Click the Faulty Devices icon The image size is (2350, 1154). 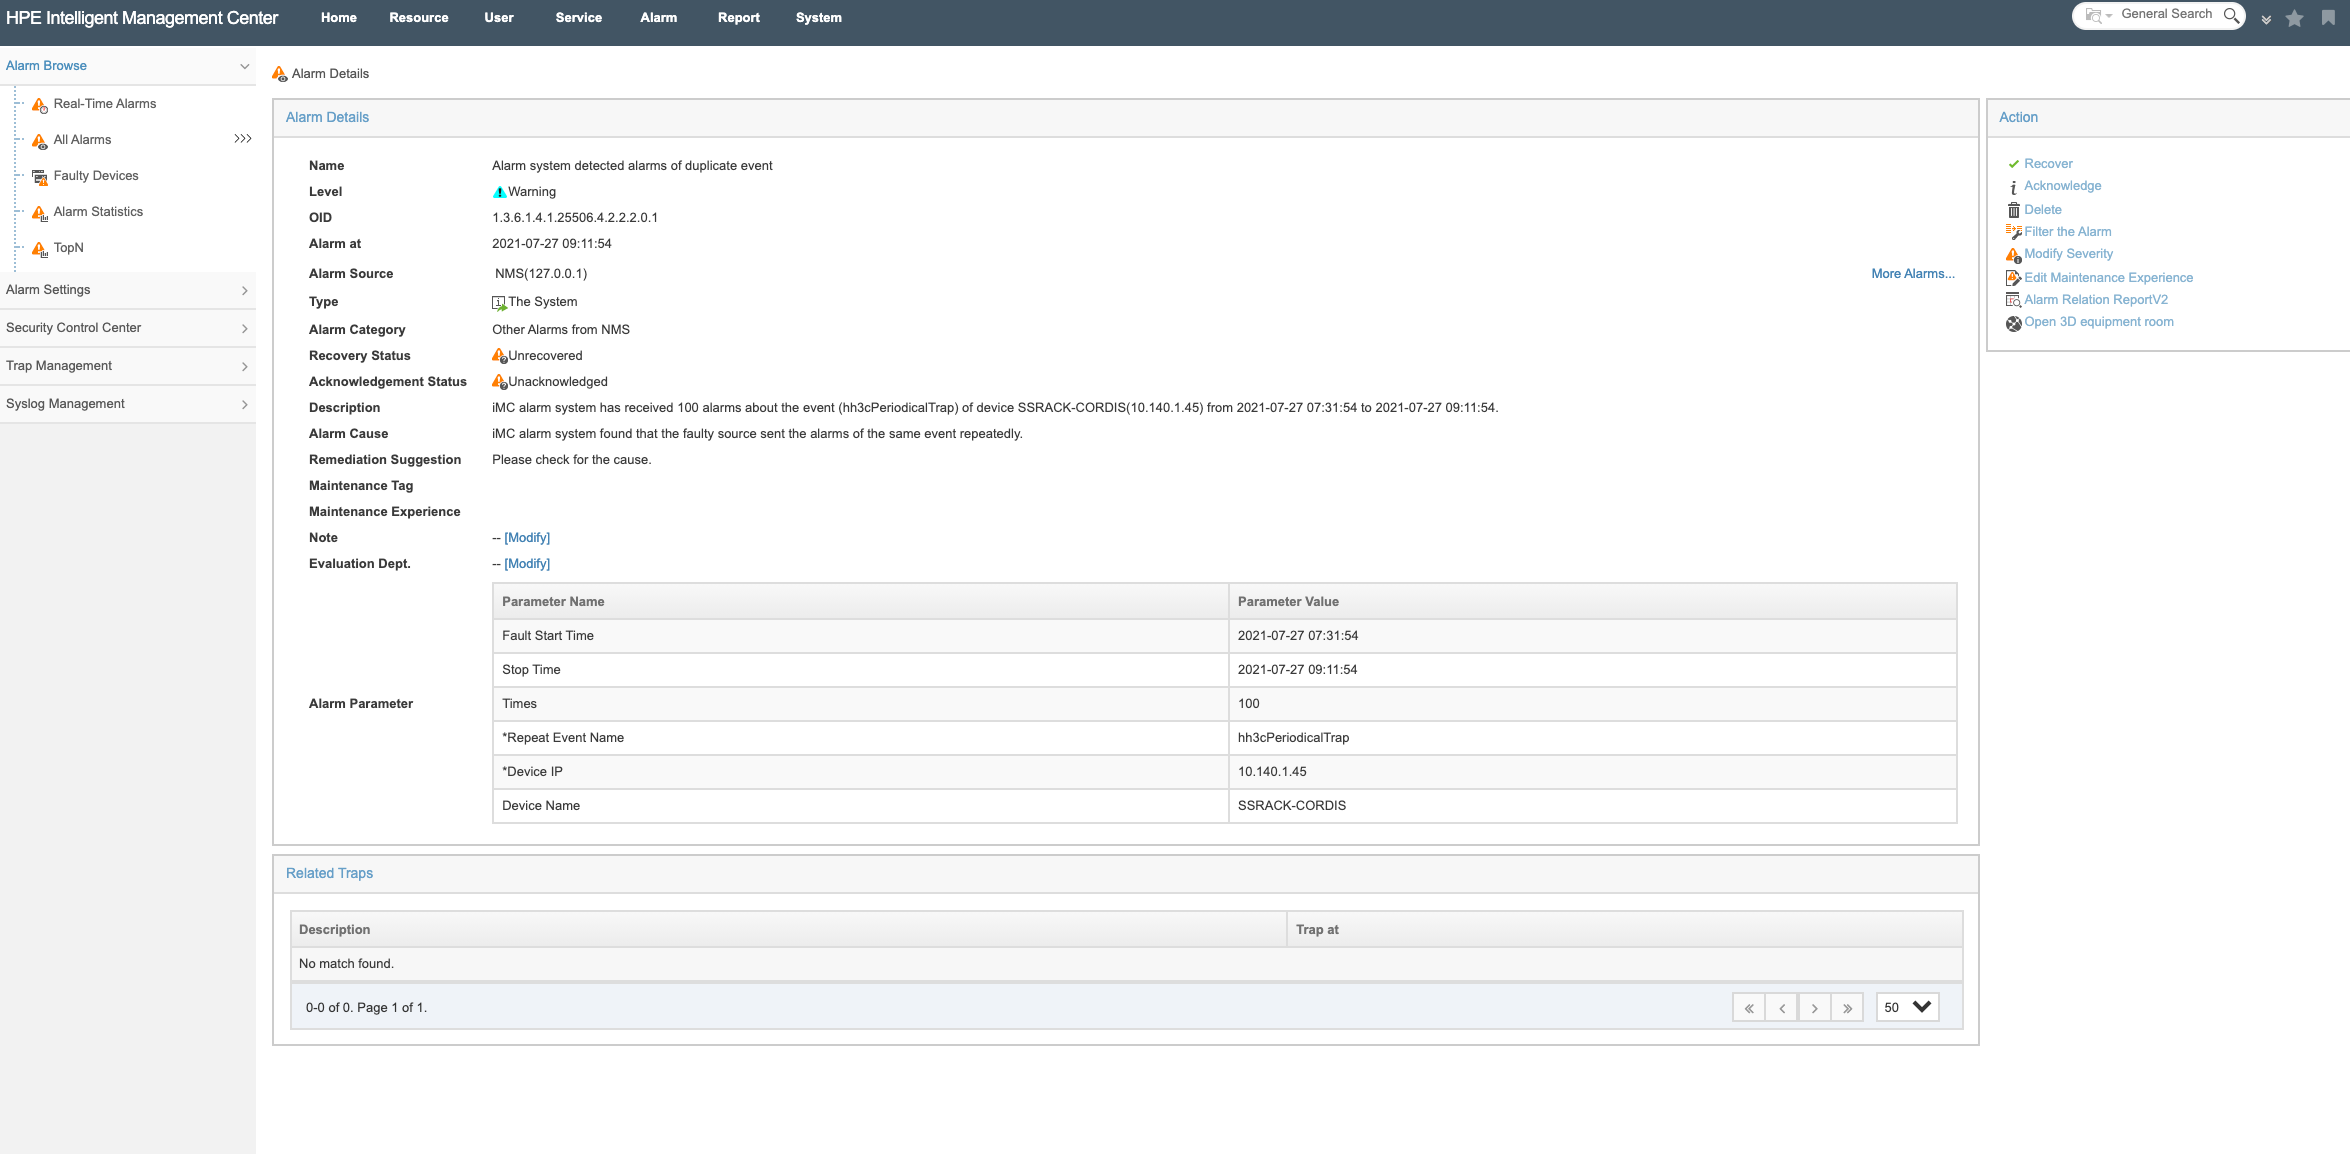pyautogui.click(x=40, y=177)
